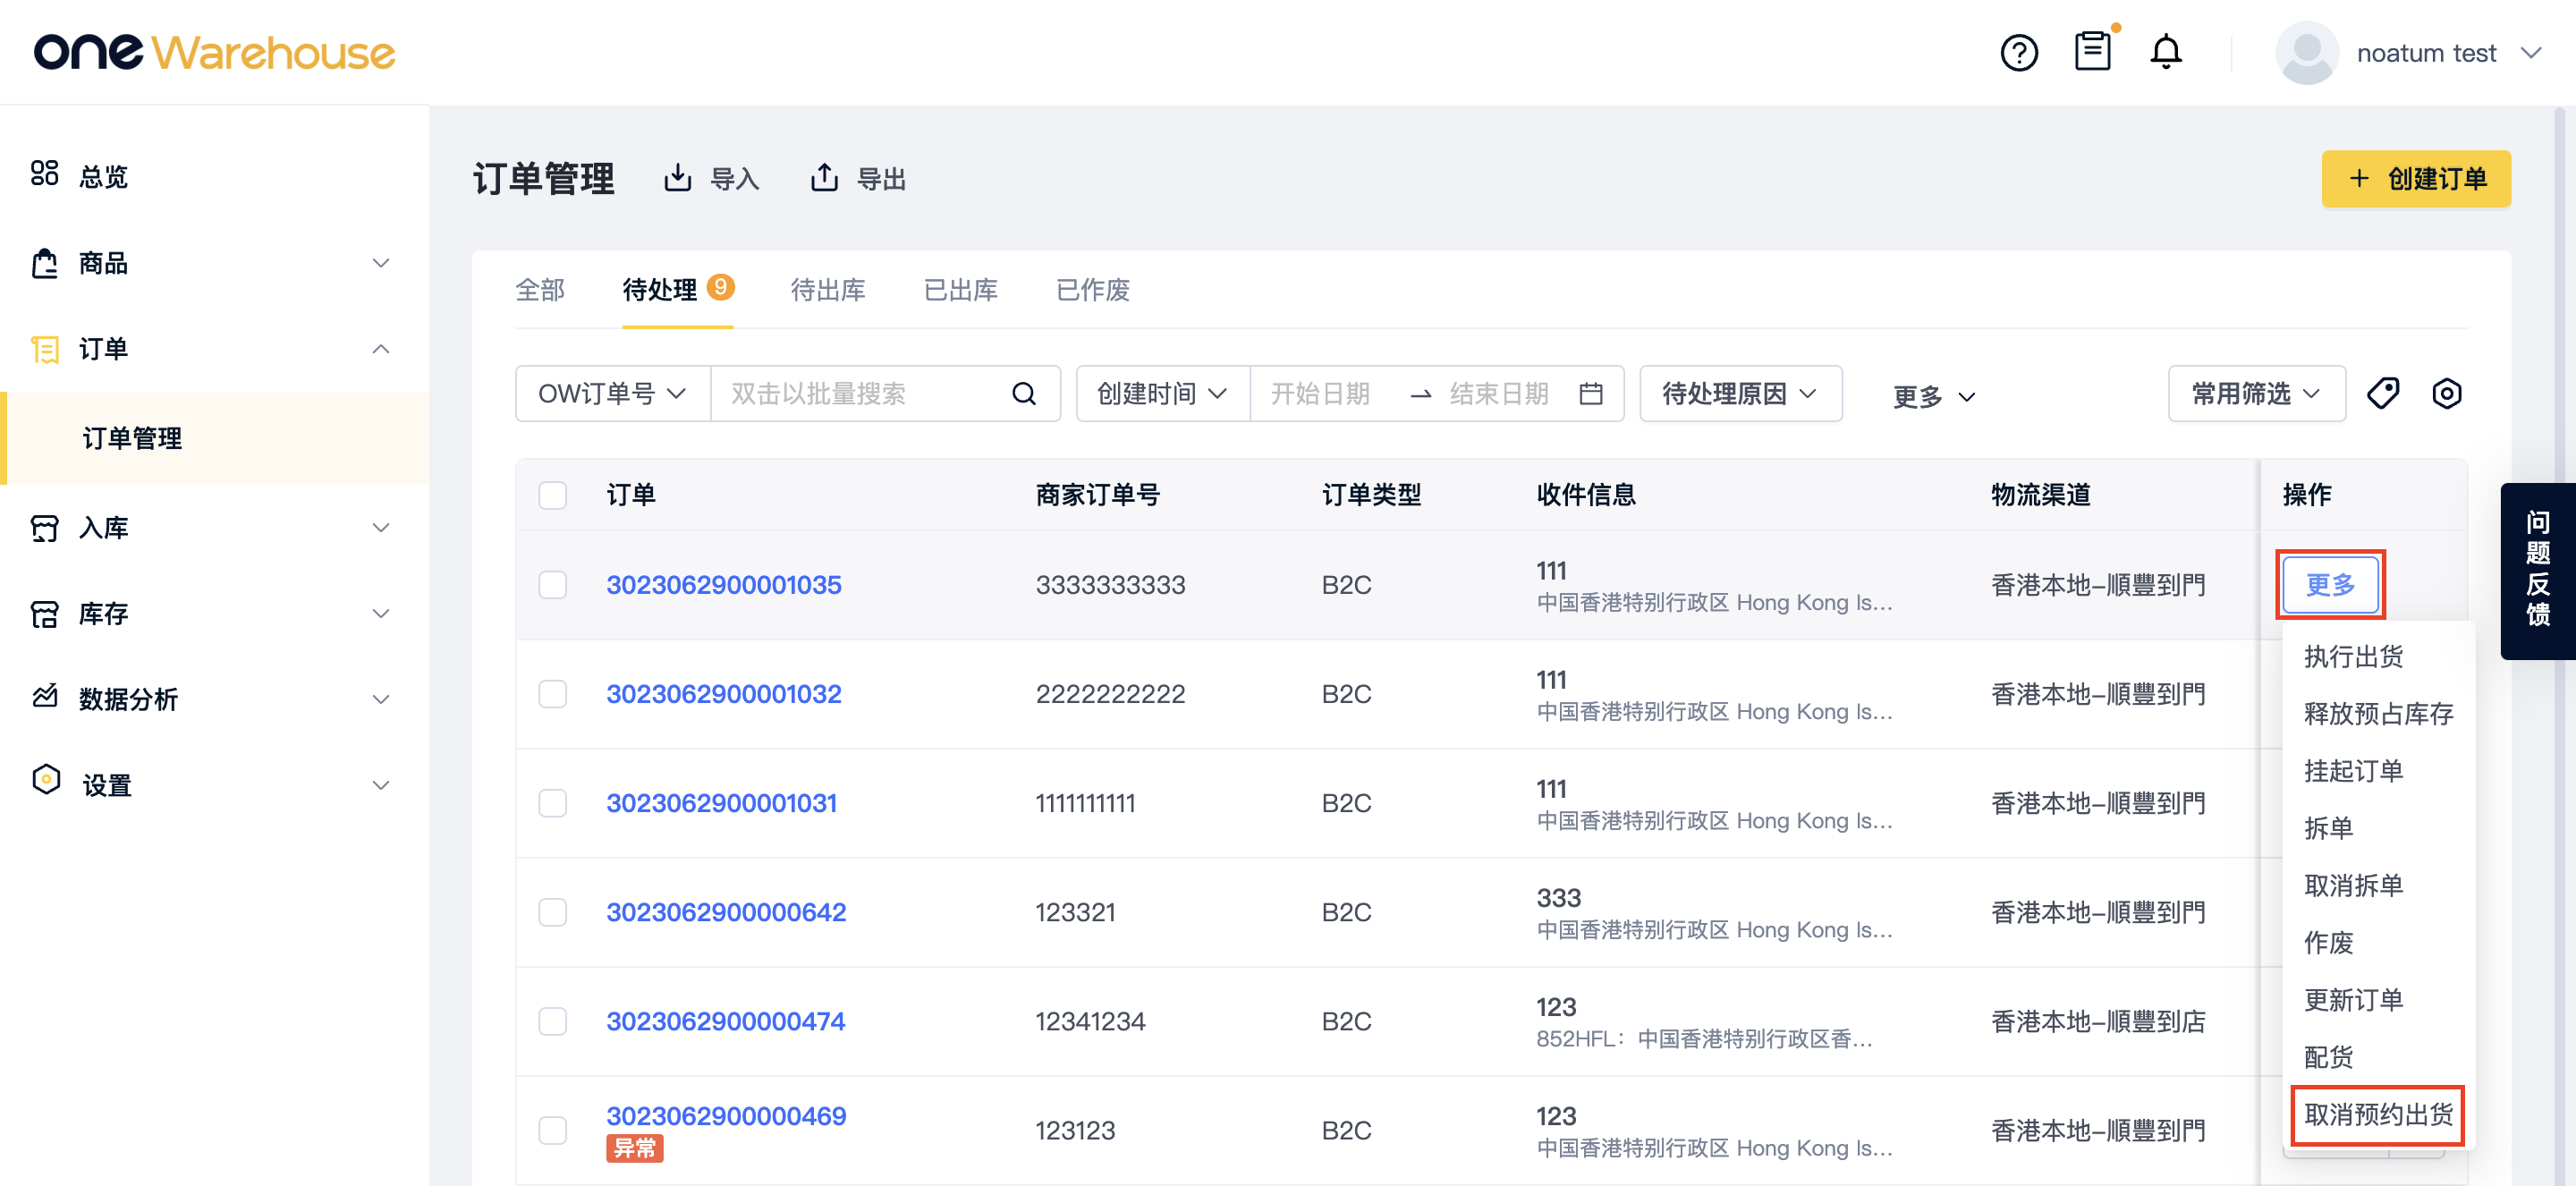Click the 订单 order list icon

point(44,349)
